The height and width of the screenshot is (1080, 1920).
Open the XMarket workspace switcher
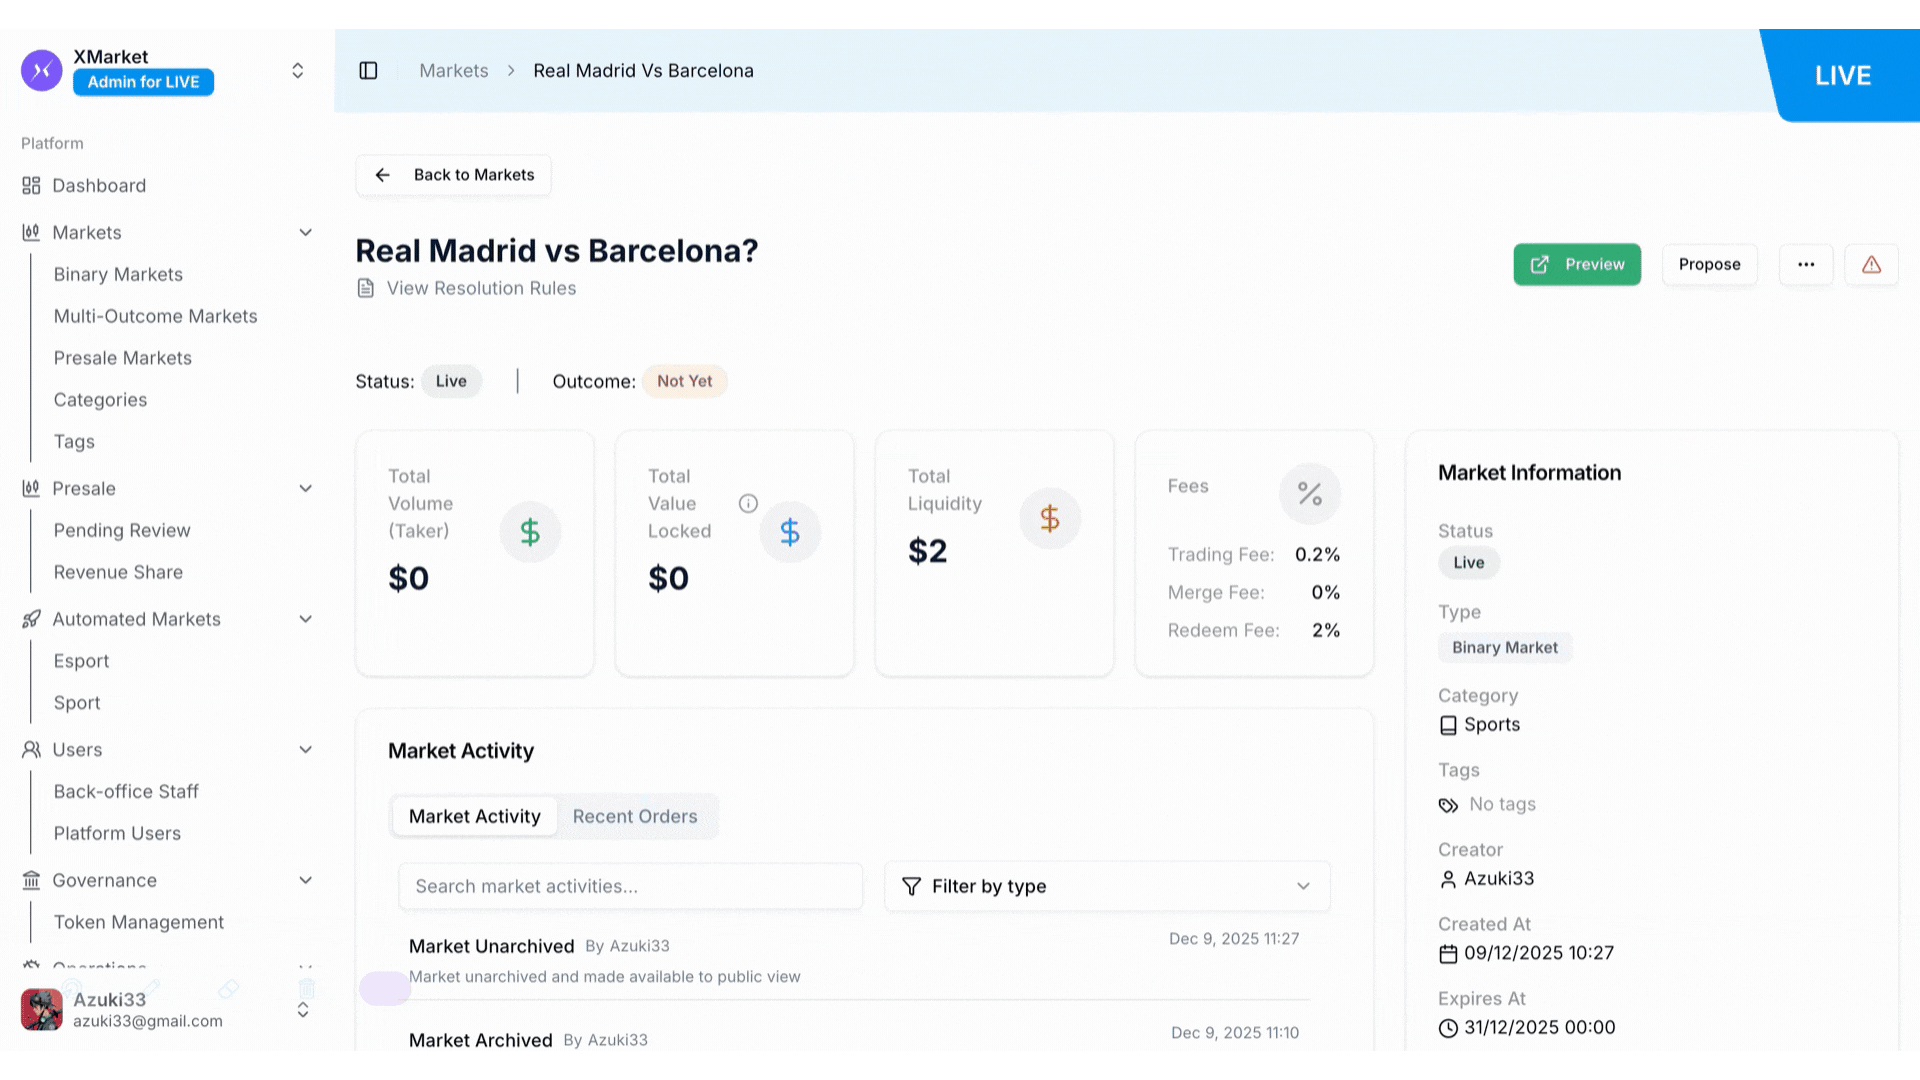(x=297, y=71)
